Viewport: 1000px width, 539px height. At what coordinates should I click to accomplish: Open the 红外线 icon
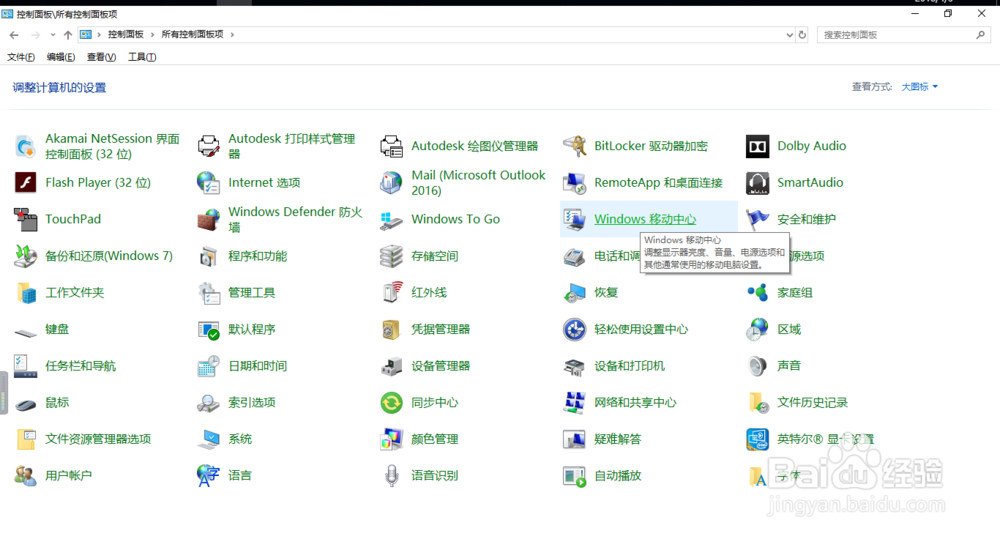point(392,293)
